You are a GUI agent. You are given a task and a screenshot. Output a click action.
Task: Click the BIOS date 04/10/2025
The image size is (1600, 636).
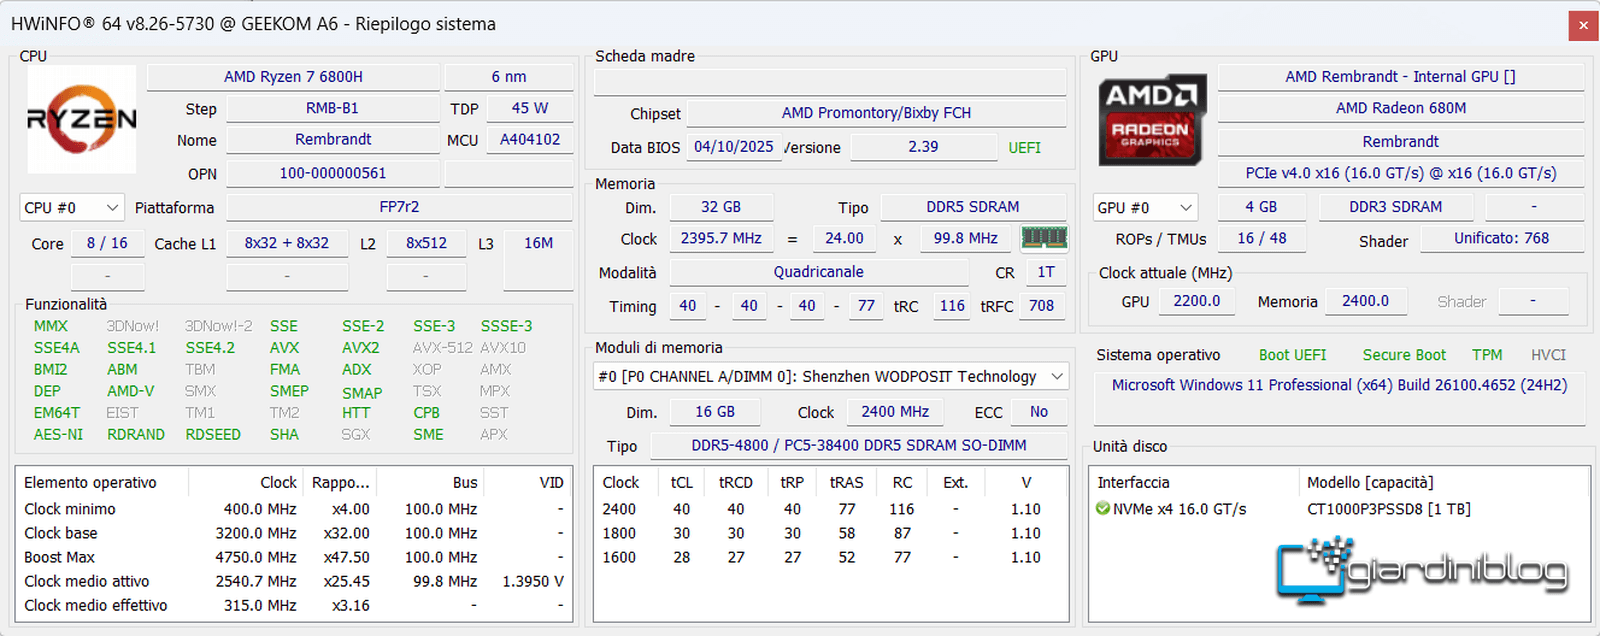tap(734, 147)
